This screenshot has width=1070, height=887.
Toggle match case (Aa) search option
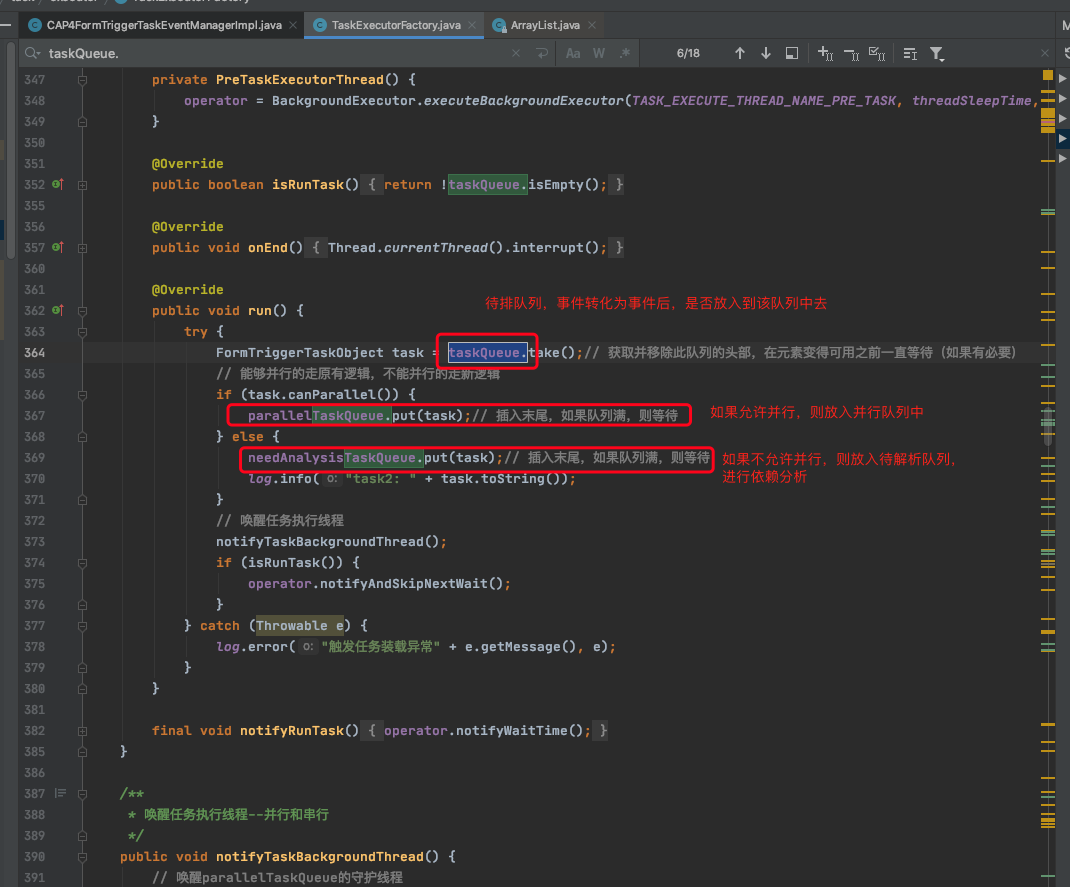[x=573, y=53]
